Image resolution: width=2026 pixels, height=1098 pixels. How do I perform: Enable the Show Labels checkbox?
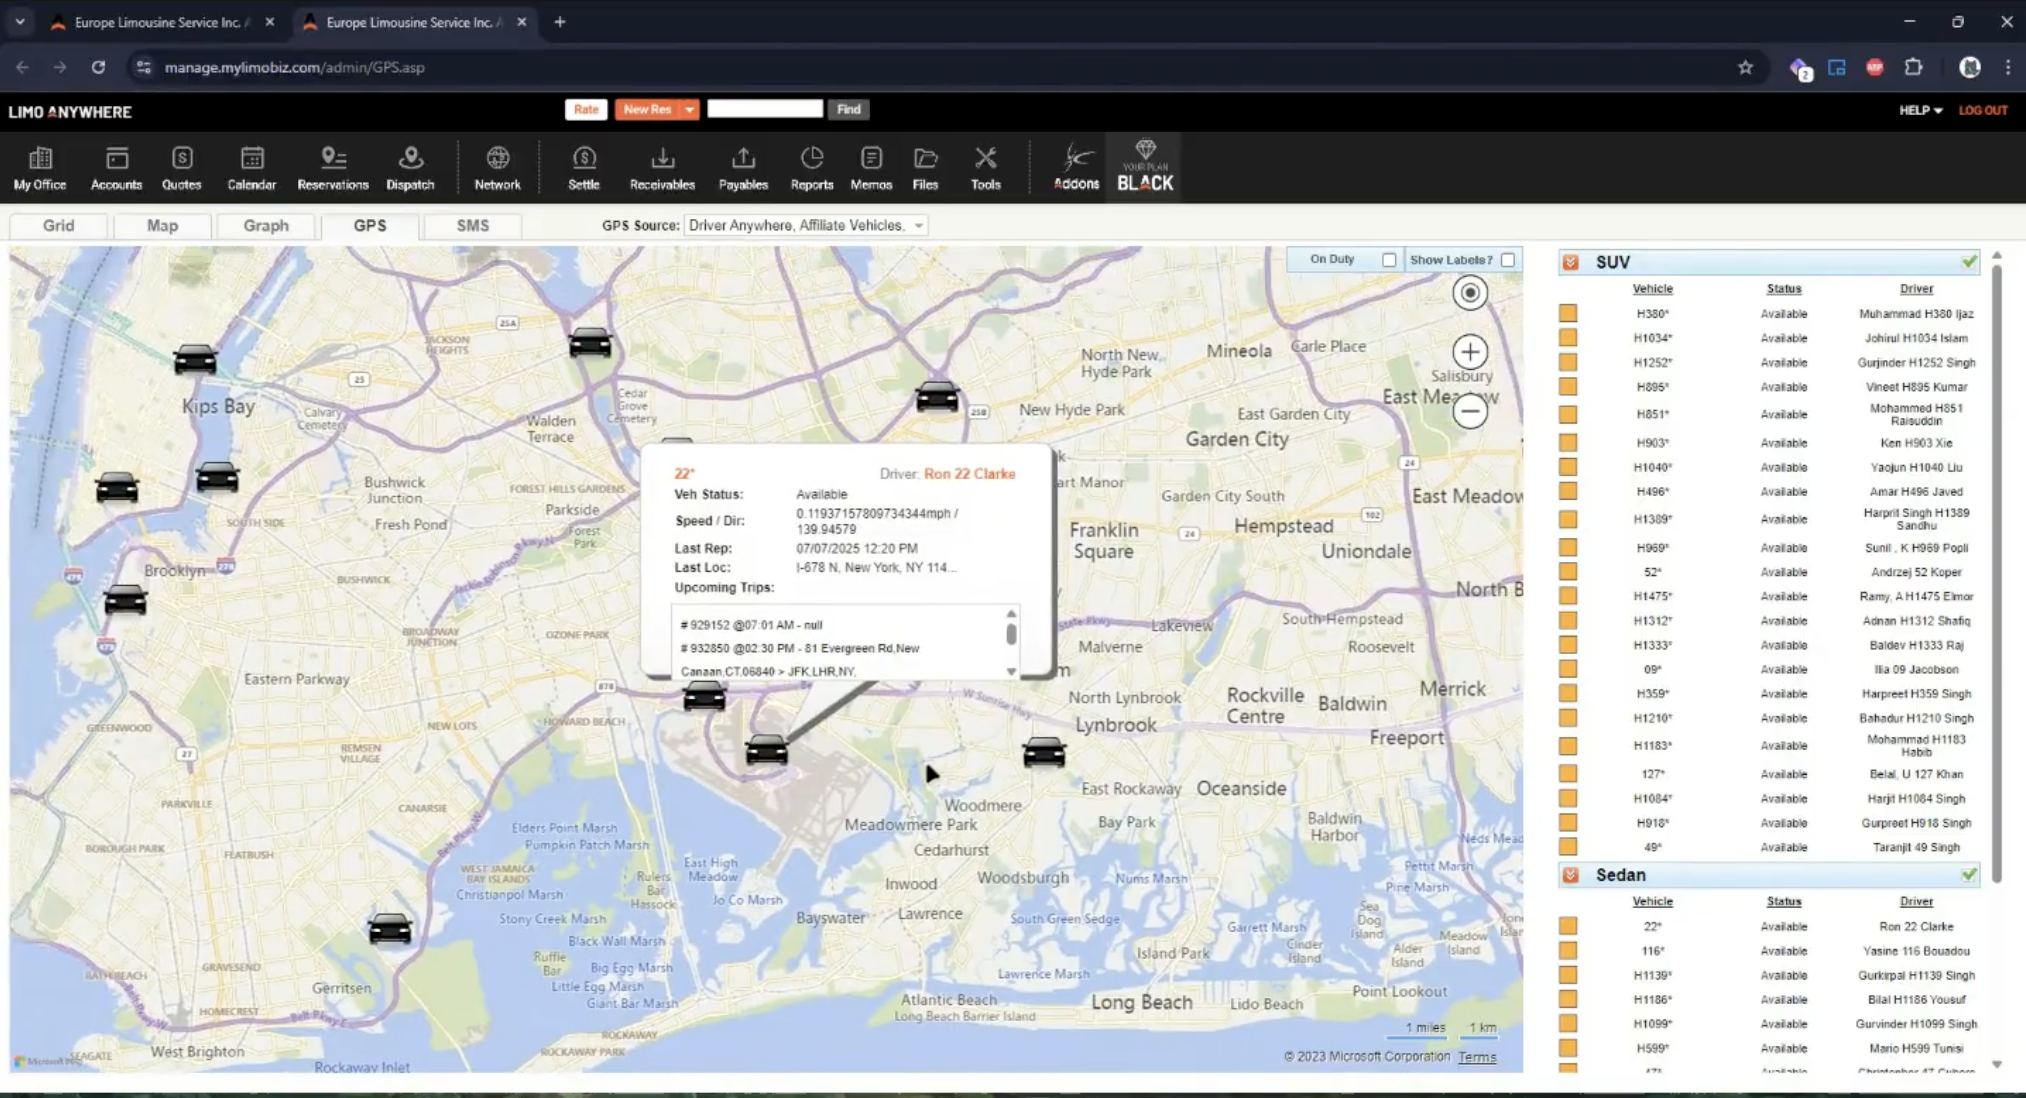point(1508,259)
